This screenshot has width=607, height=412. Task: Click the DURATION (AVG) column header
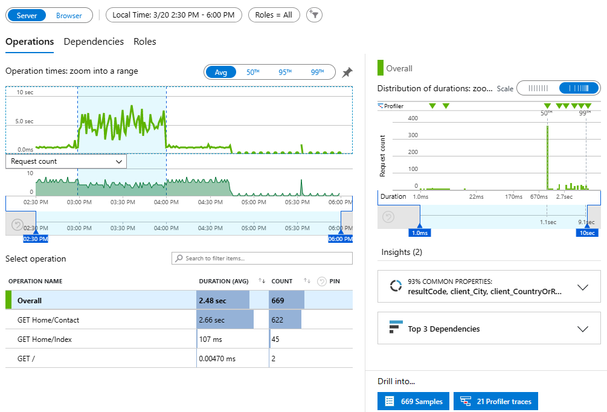[x=223, y=281]
